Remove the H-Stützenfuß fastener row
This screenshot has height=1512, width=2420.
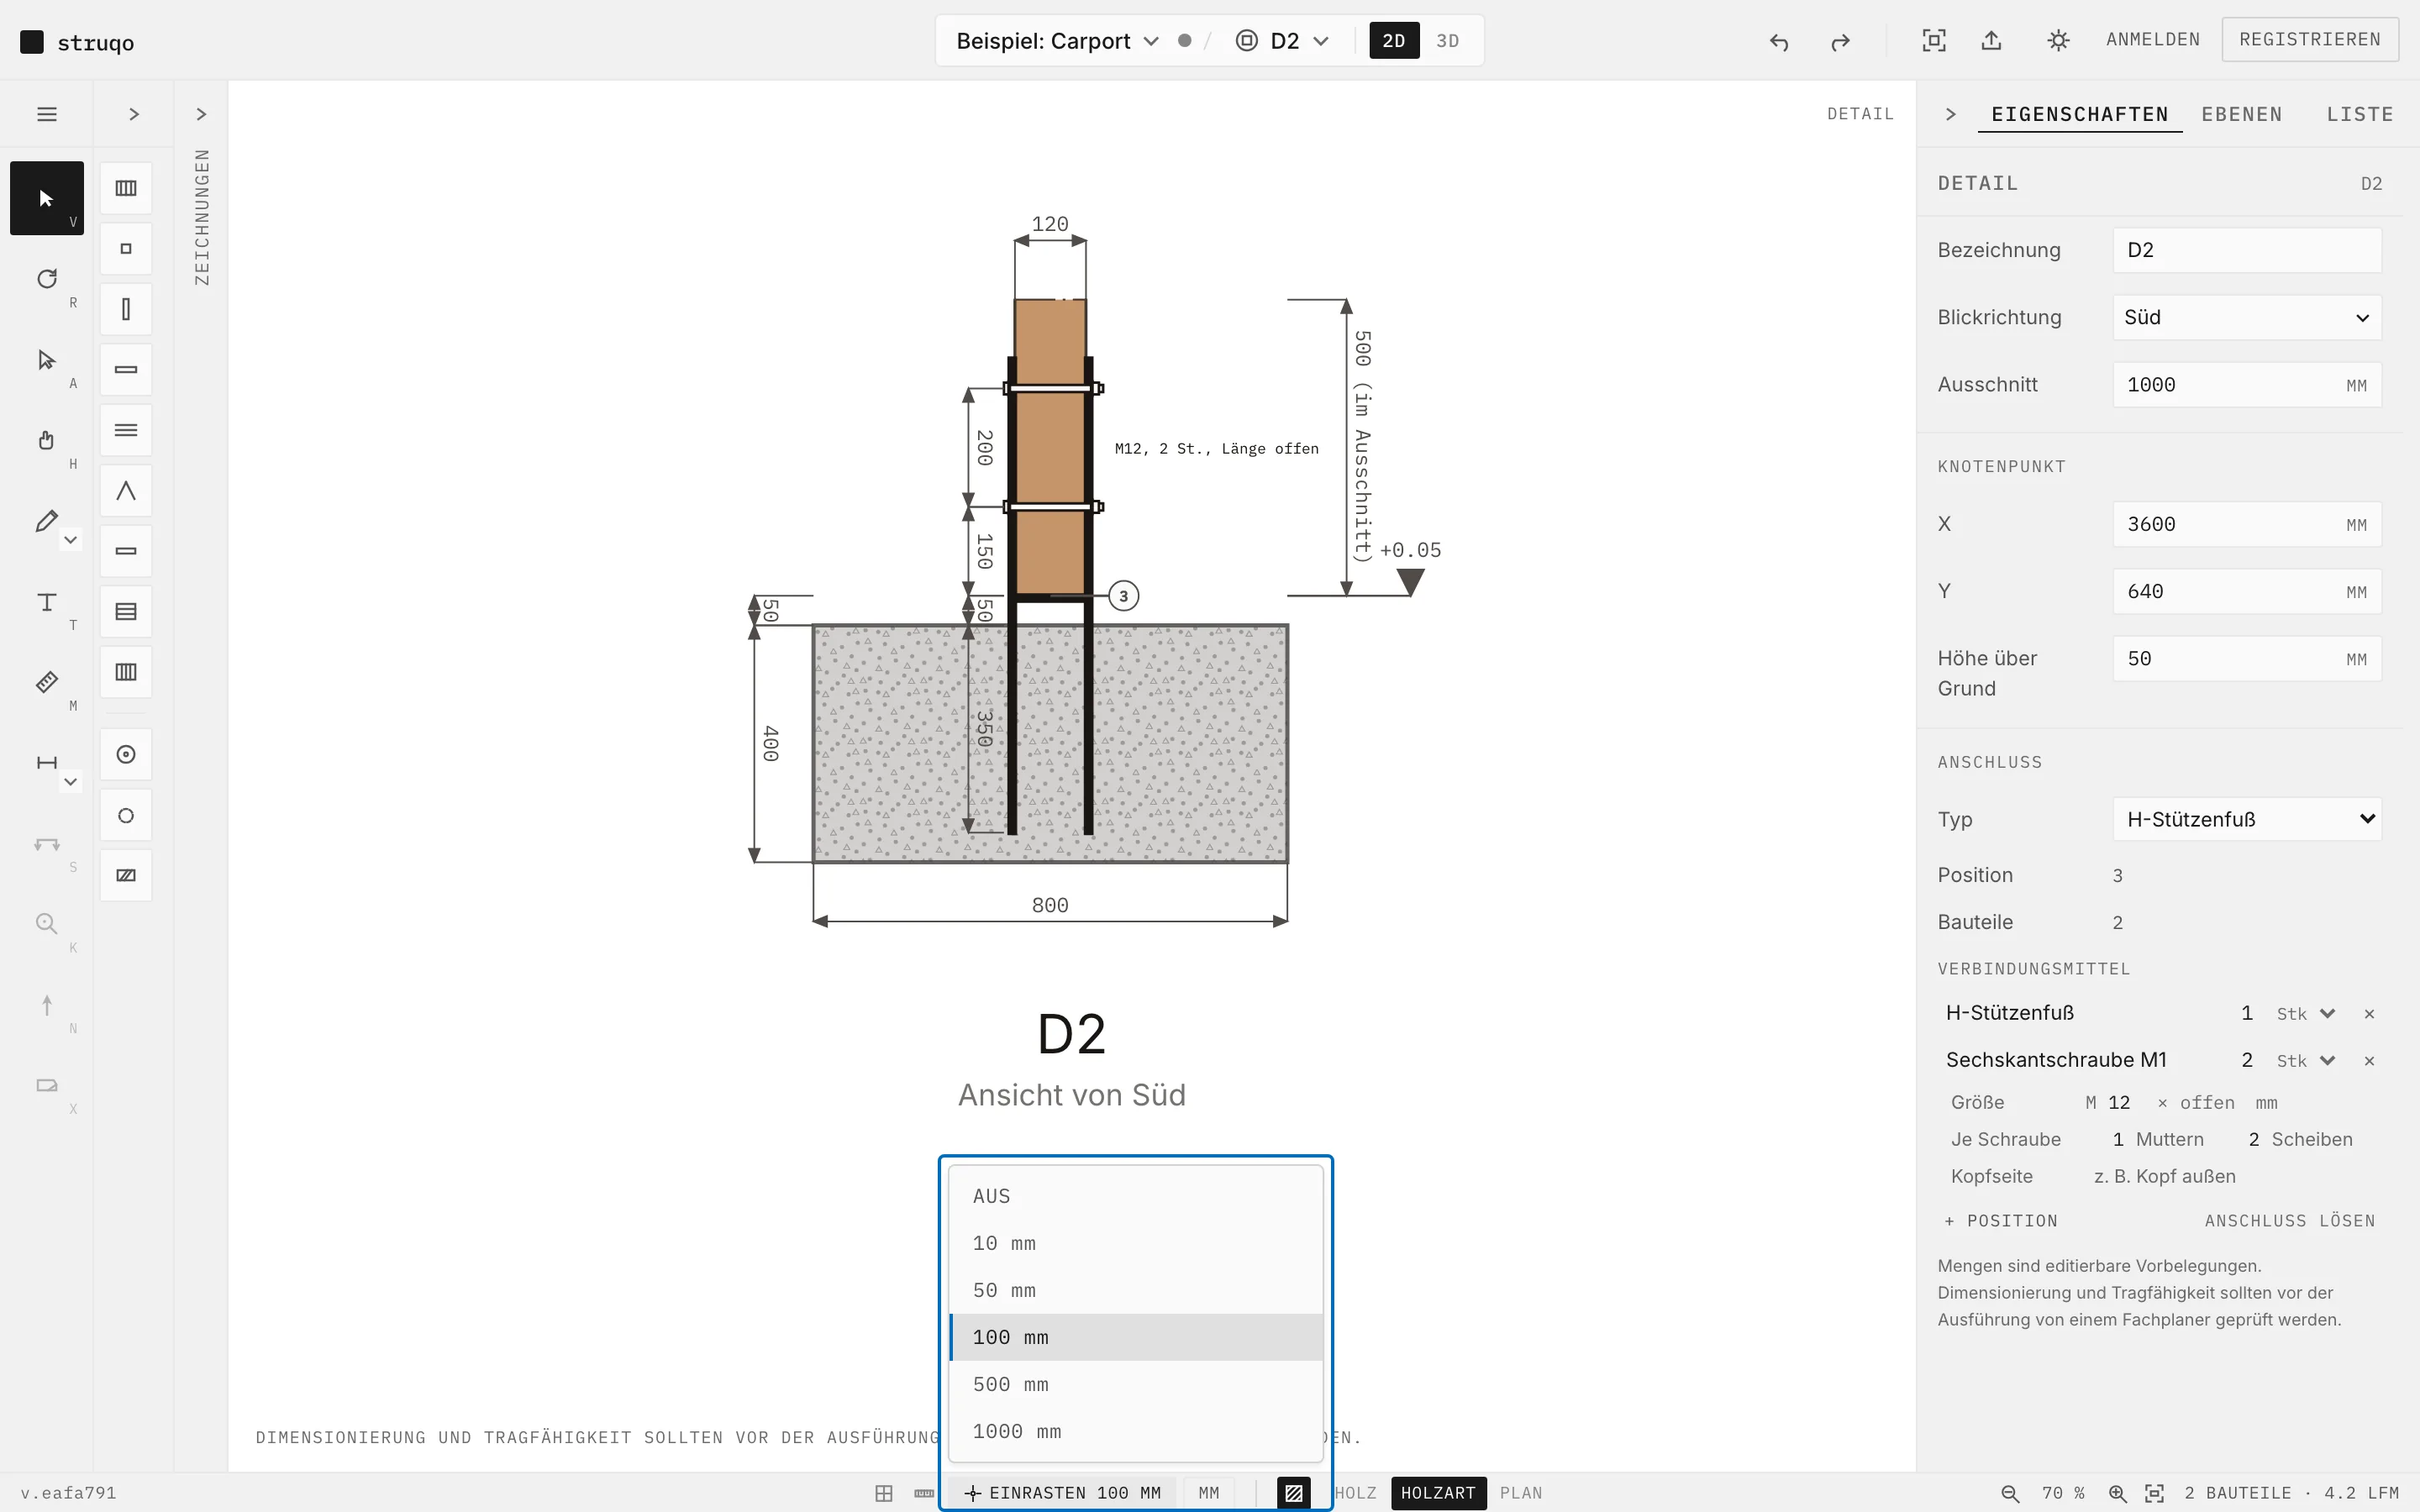point(2368,1014)
